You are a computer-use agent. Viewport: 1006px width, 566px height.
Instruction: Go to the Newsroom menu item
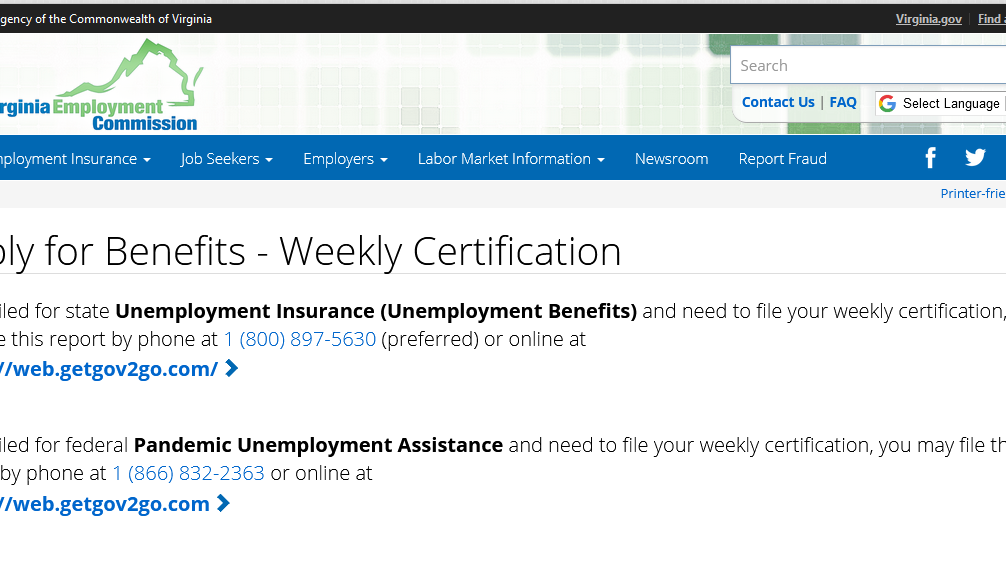(x=671, y=159)
